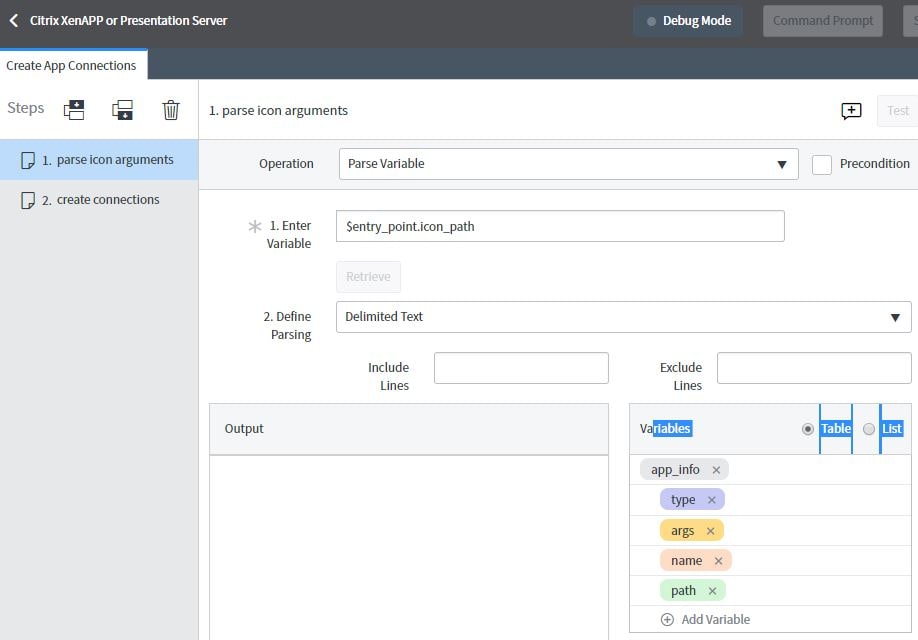The image size is (918, 640).
Task: Click the back arrow beside Citrix XenAPP title
Action: pos(14,20)
